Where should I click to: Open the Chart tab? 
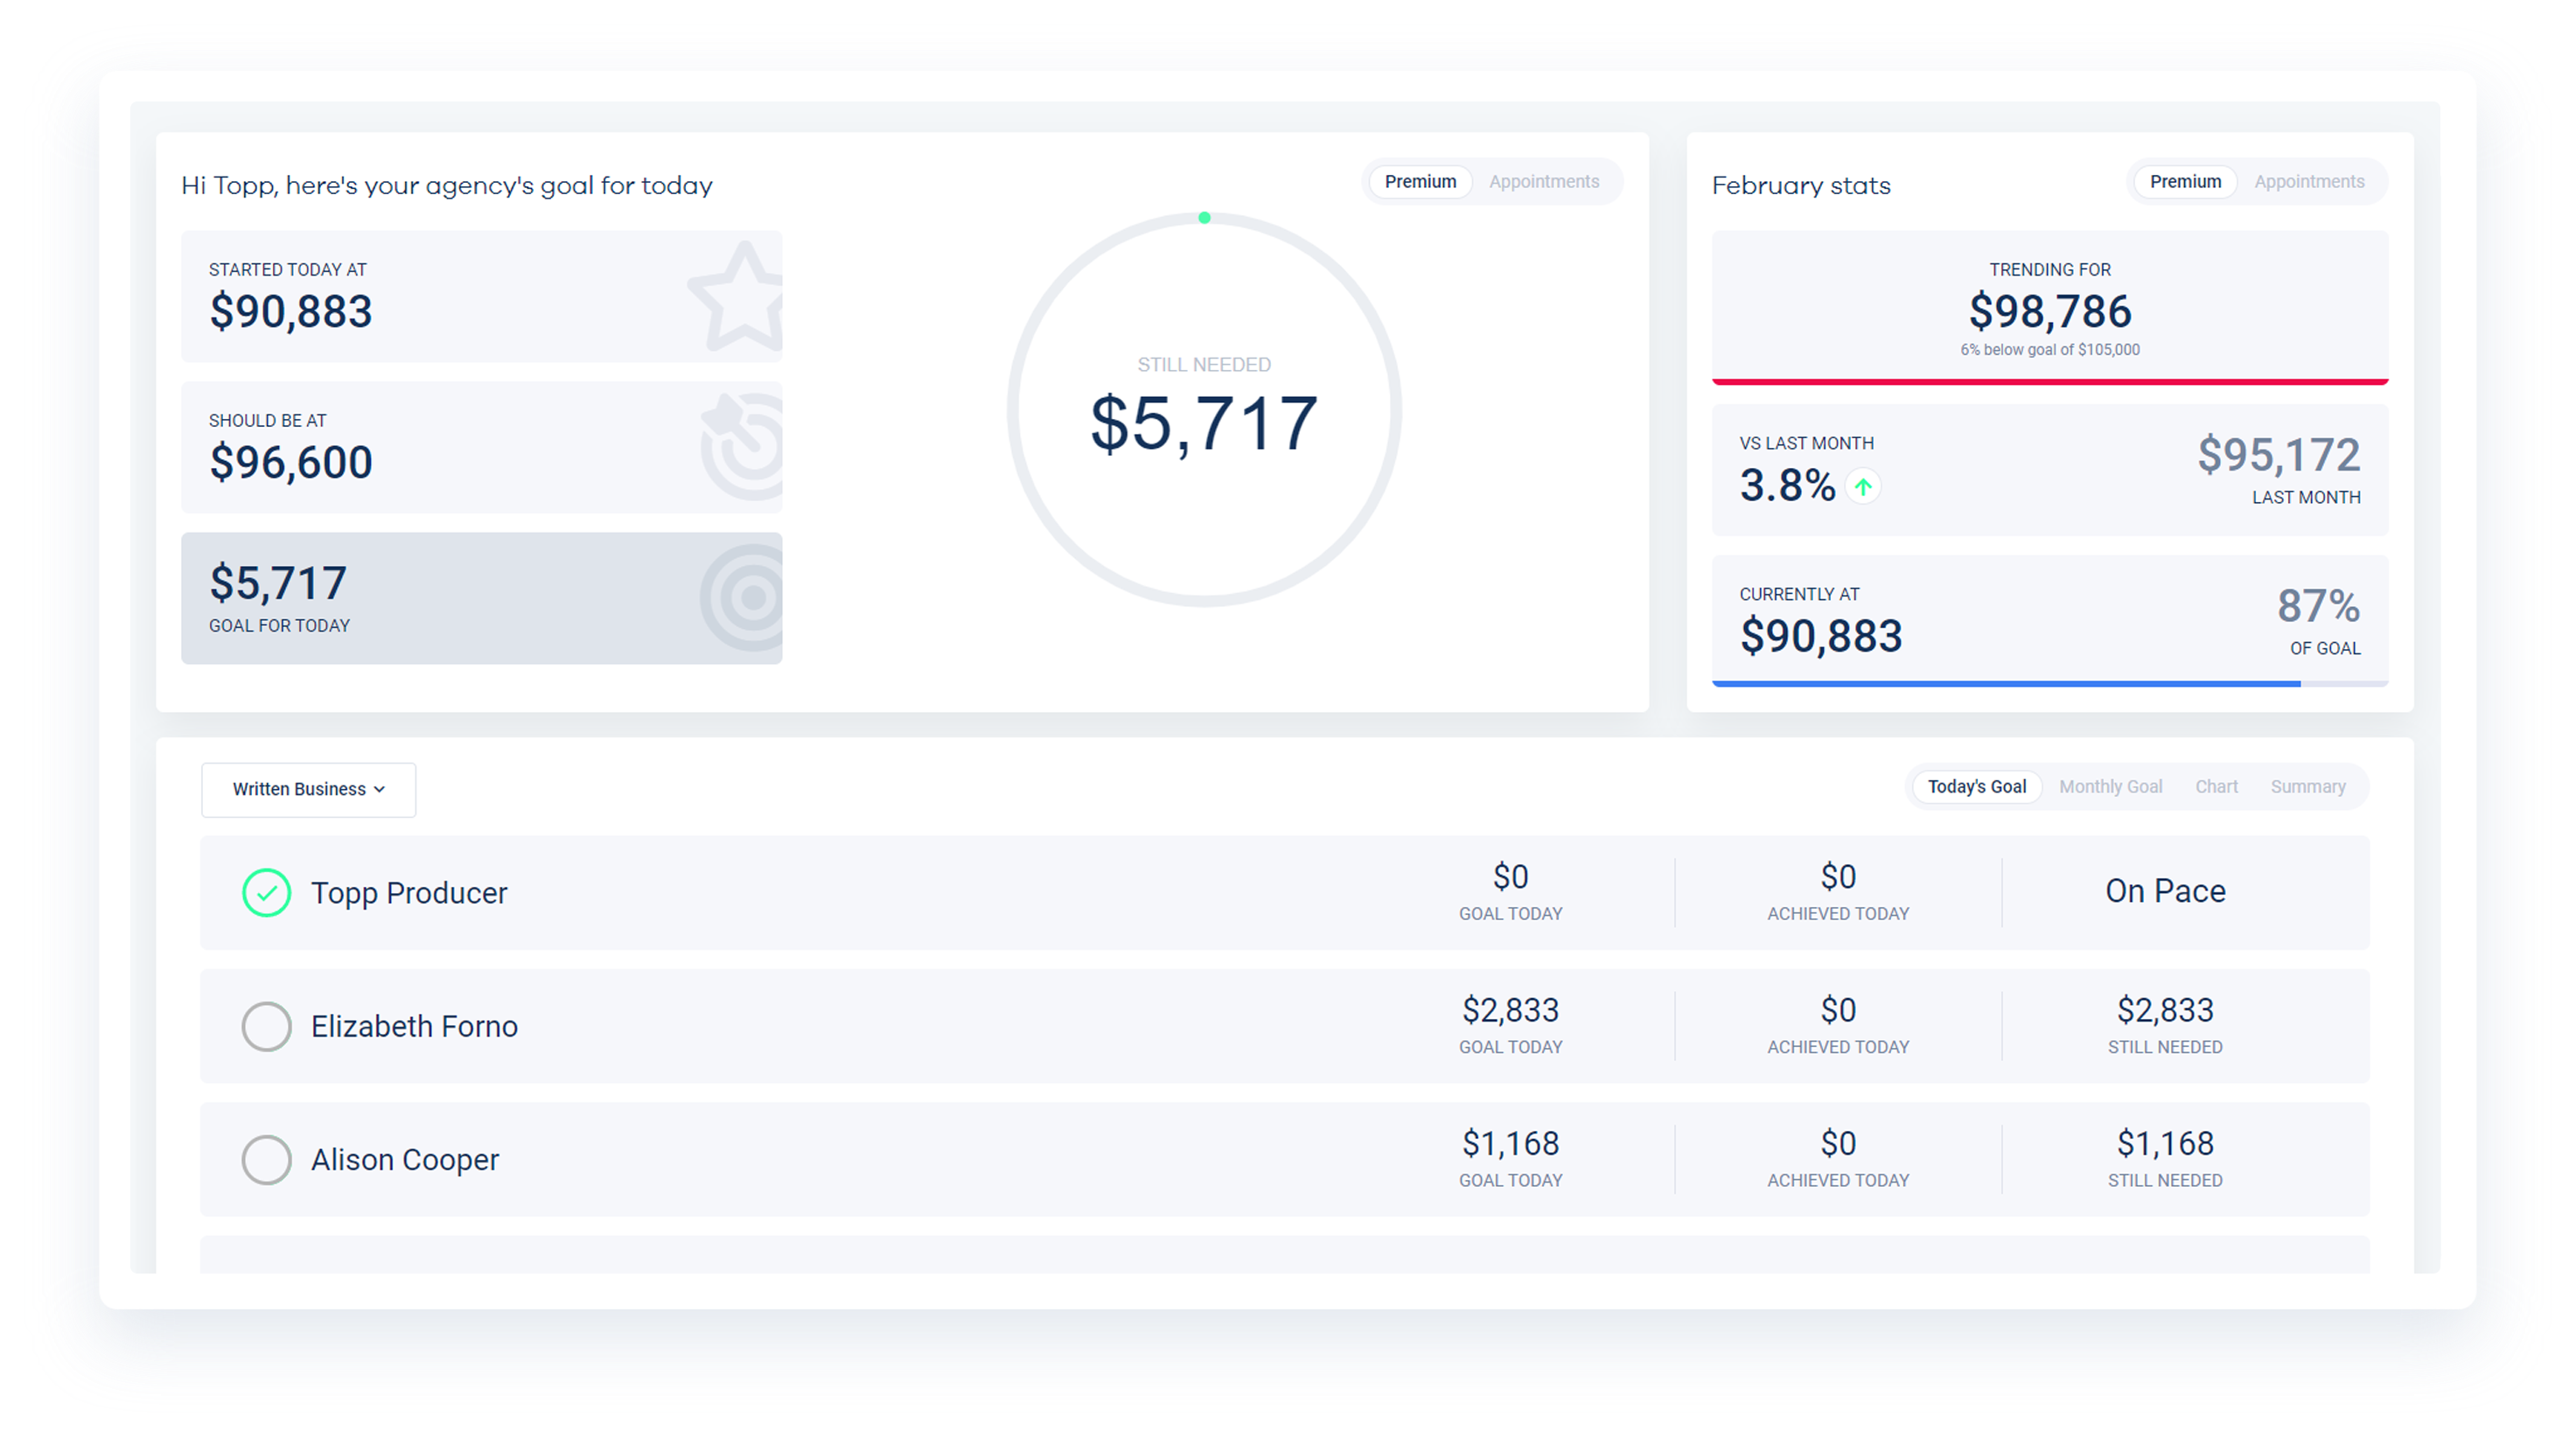2216,787
